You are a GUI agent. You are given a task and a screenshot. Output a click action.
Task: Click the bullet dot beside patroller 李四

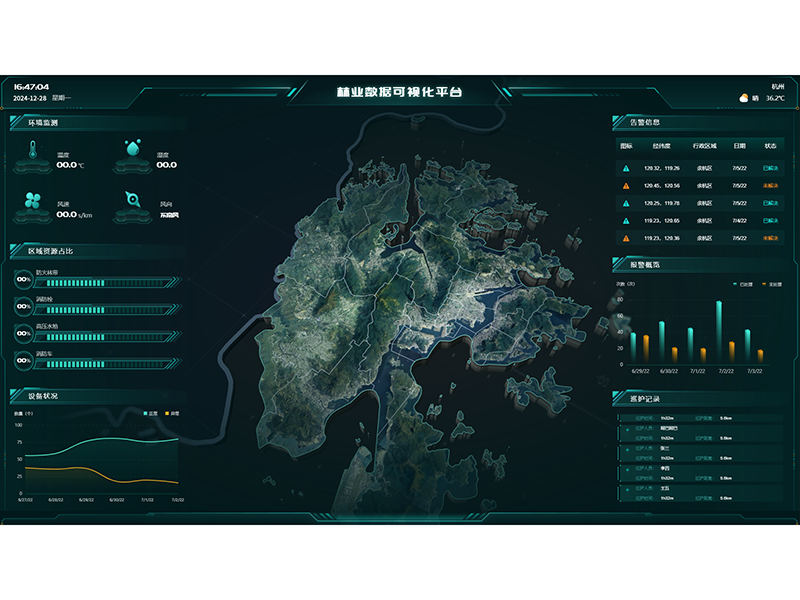pyautogui.click(x=627, y=470)
